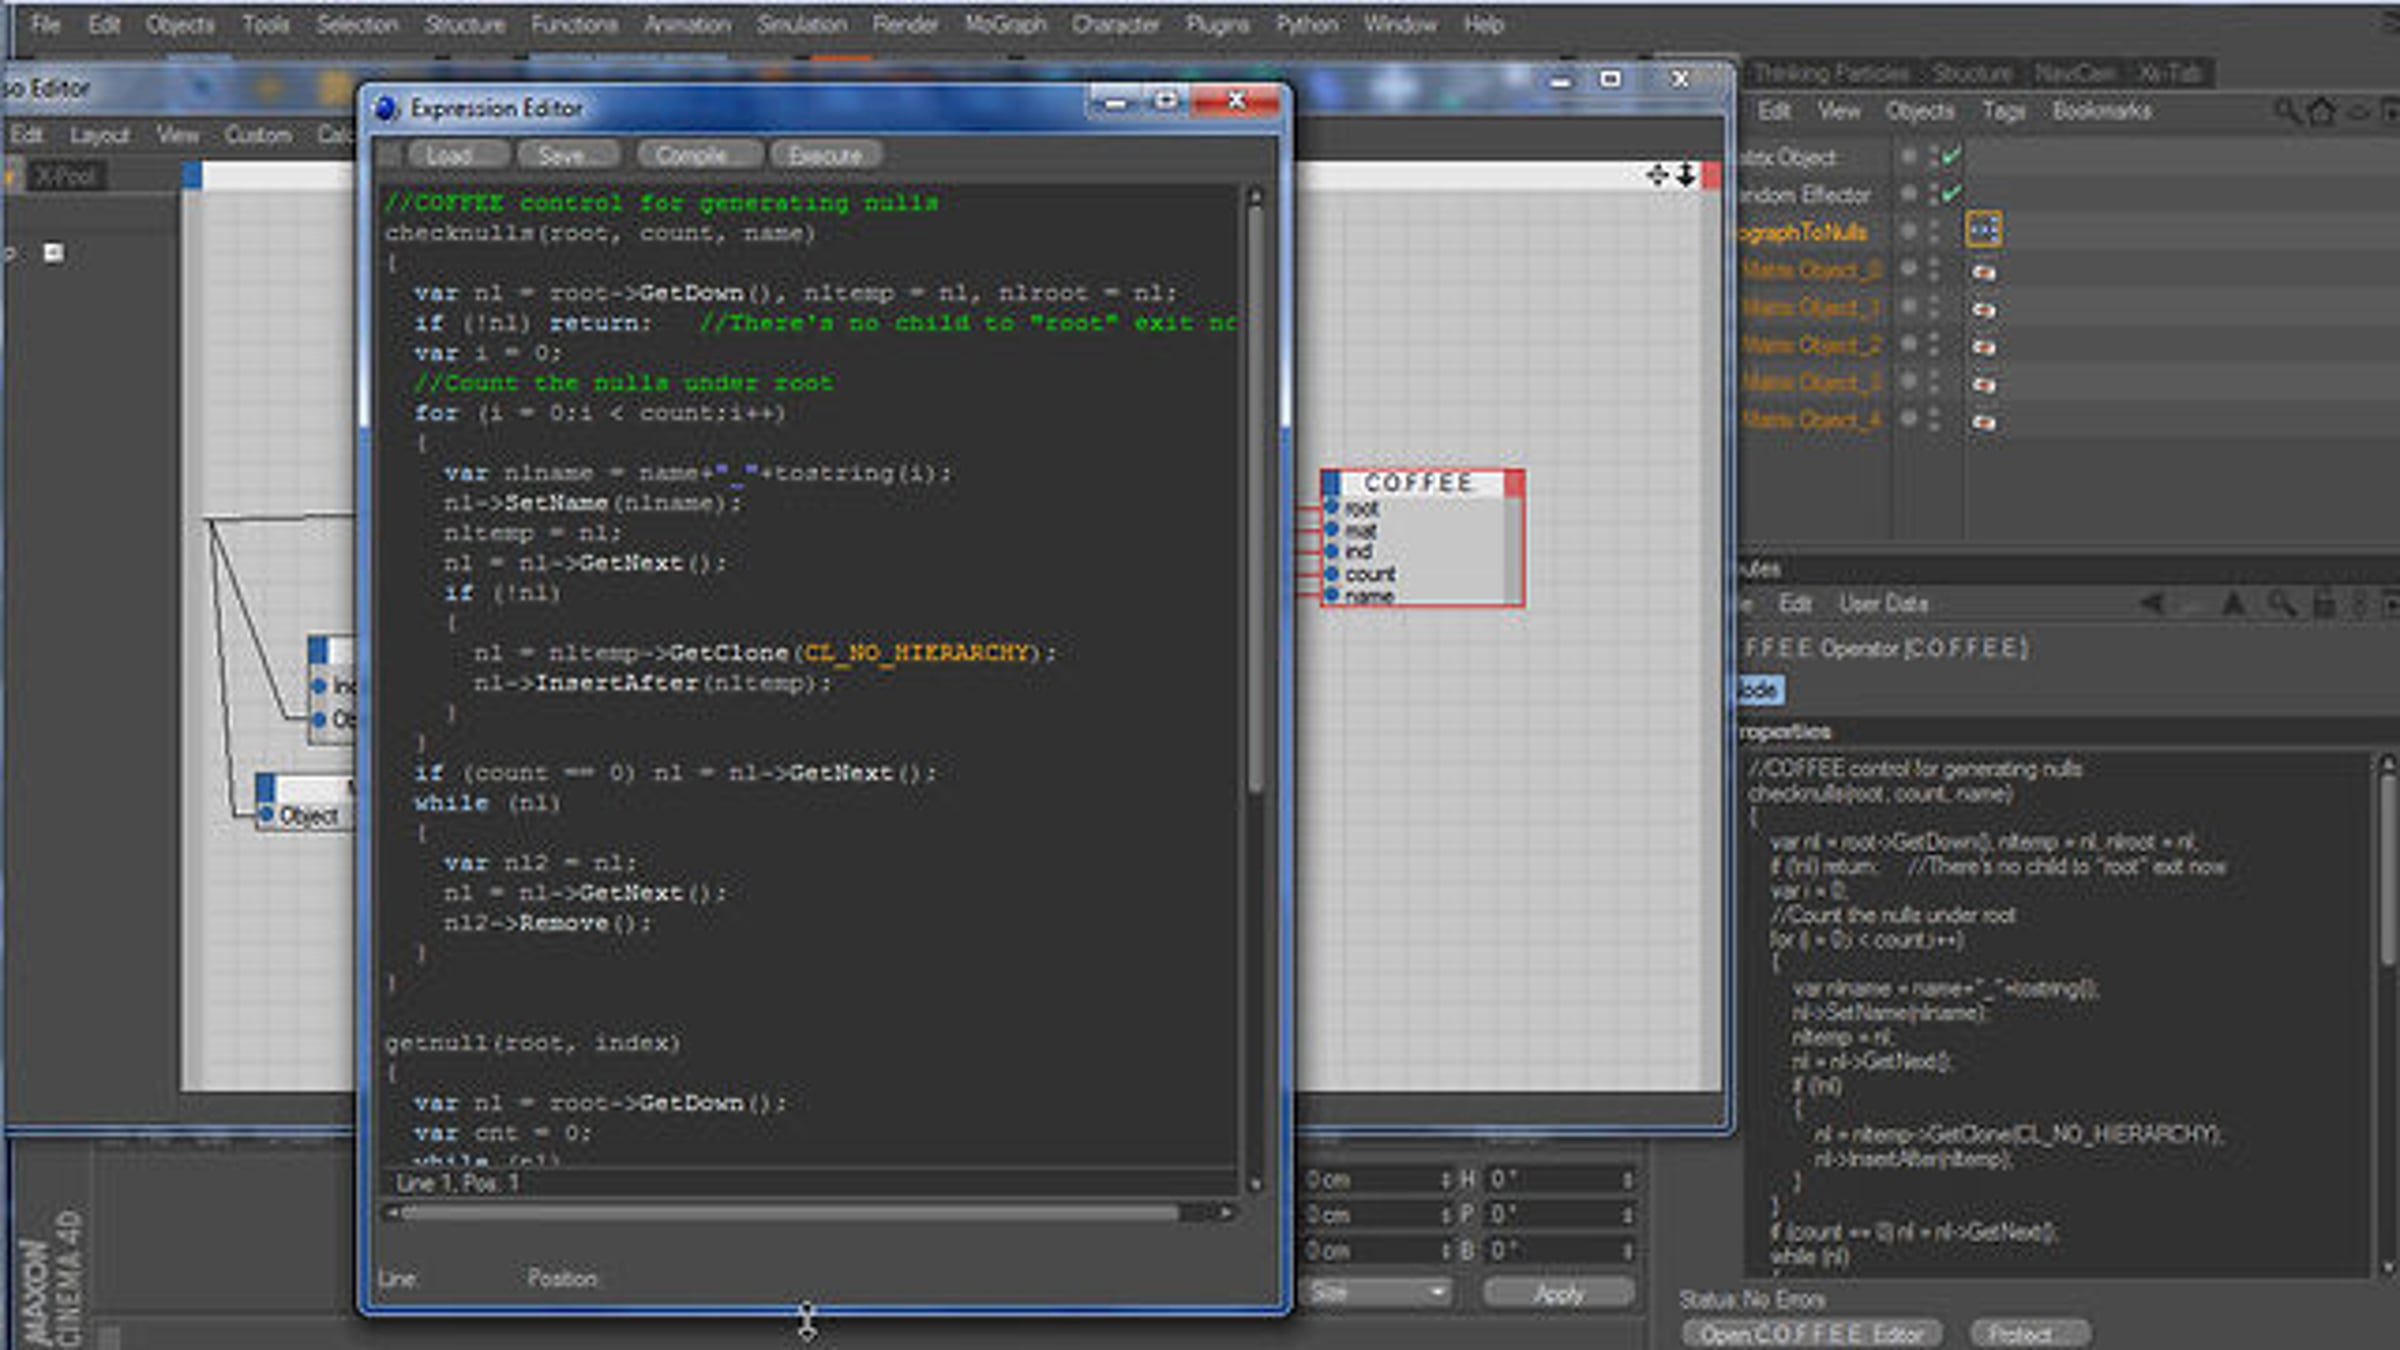The width and height of the screenshot is (2400, 1350).
Task: Open the File menu
Action: (x=46, y=24)
